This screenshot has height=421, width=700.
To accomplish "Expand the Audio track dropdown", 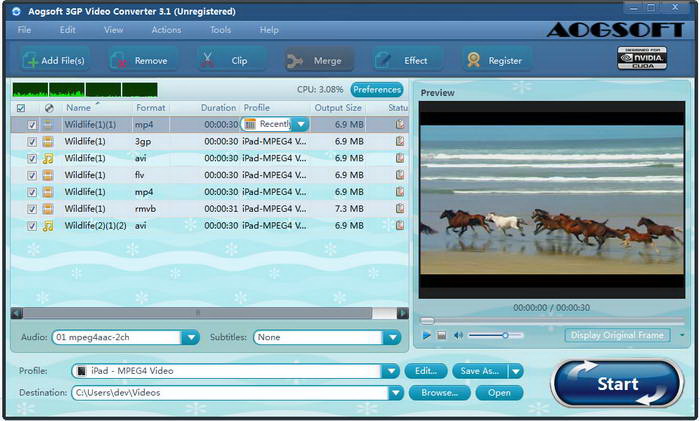I will point(191,338).
